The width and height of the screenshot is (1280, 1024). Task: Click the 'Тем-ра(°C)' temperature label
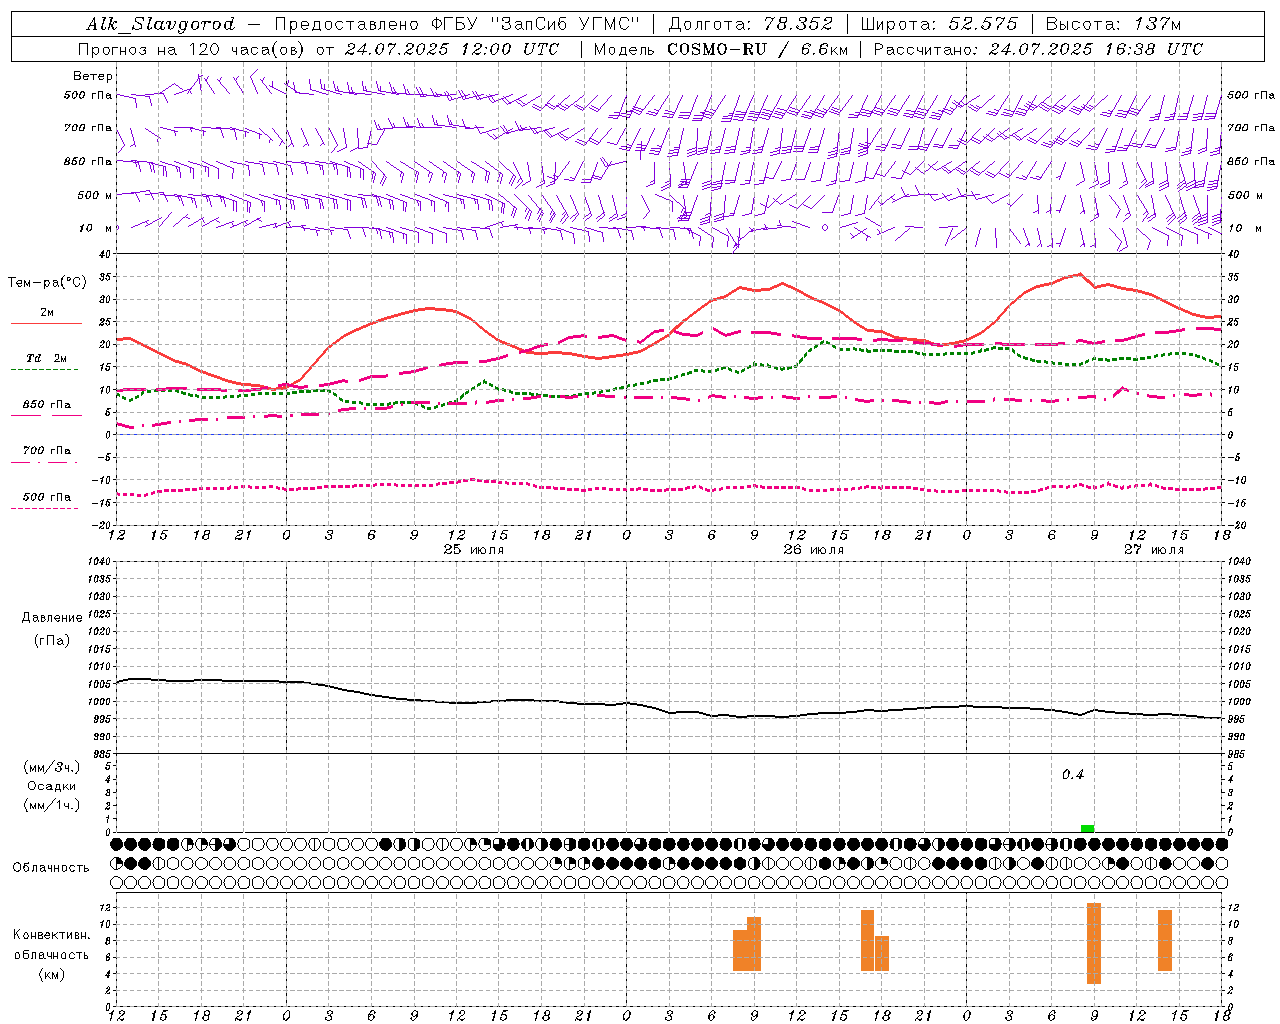(x=47, y=283)
